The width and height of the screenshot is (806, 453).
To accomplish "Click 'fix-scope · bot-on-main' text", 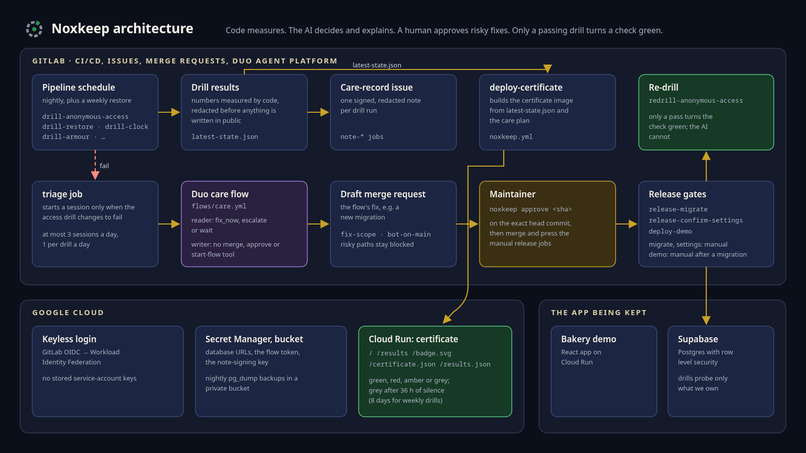I will [x=386, y=234].
